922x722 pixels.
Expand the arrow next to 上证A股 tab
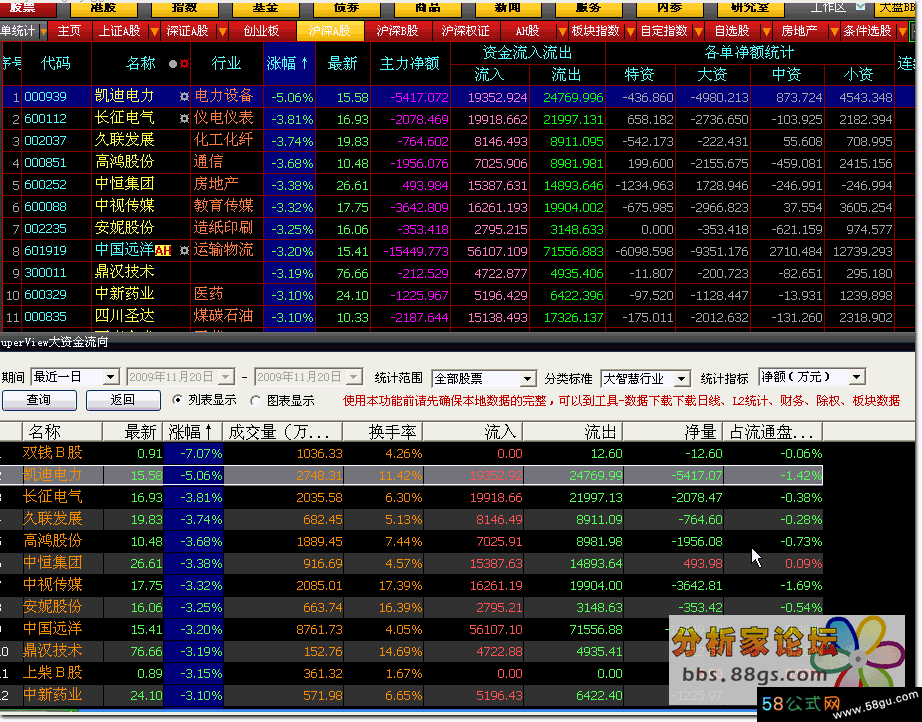click(154, 31)
